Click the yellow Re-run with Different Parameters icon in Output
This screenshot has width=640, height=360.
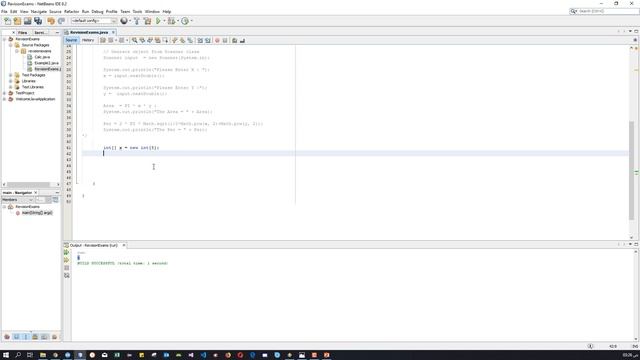pos(67,260)
